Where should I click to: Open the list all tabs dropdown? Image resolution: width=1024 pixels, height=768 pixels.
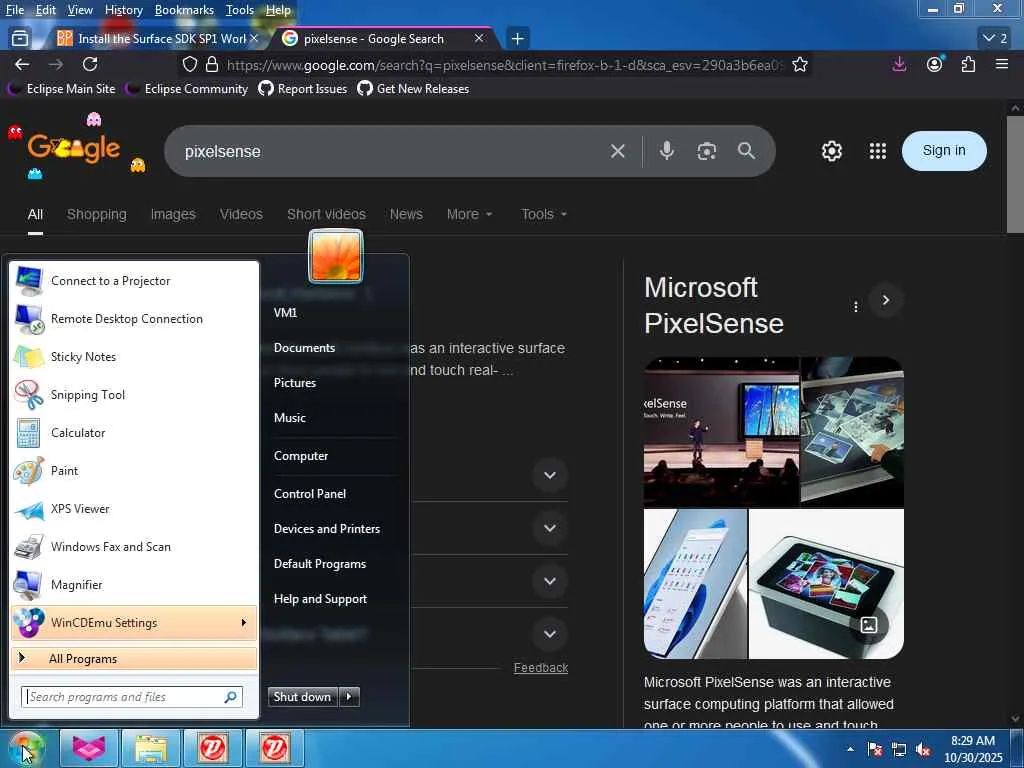pyautogui.click(x=995, y=39)
